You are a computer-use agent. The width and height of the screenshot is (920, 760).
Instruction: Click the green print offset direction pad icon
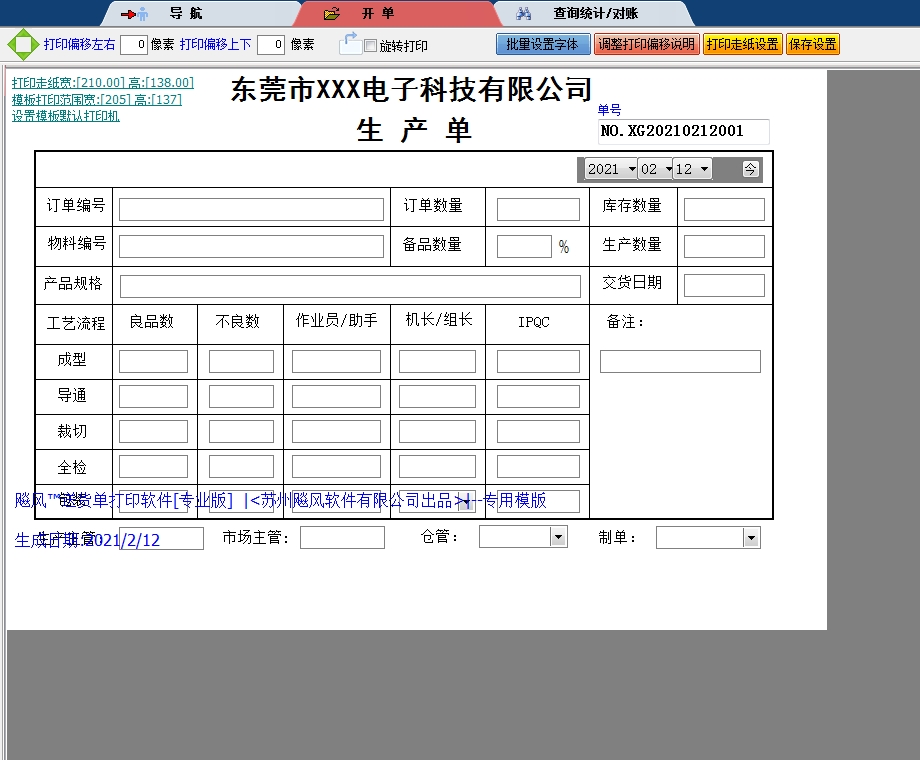click(22, 45)
